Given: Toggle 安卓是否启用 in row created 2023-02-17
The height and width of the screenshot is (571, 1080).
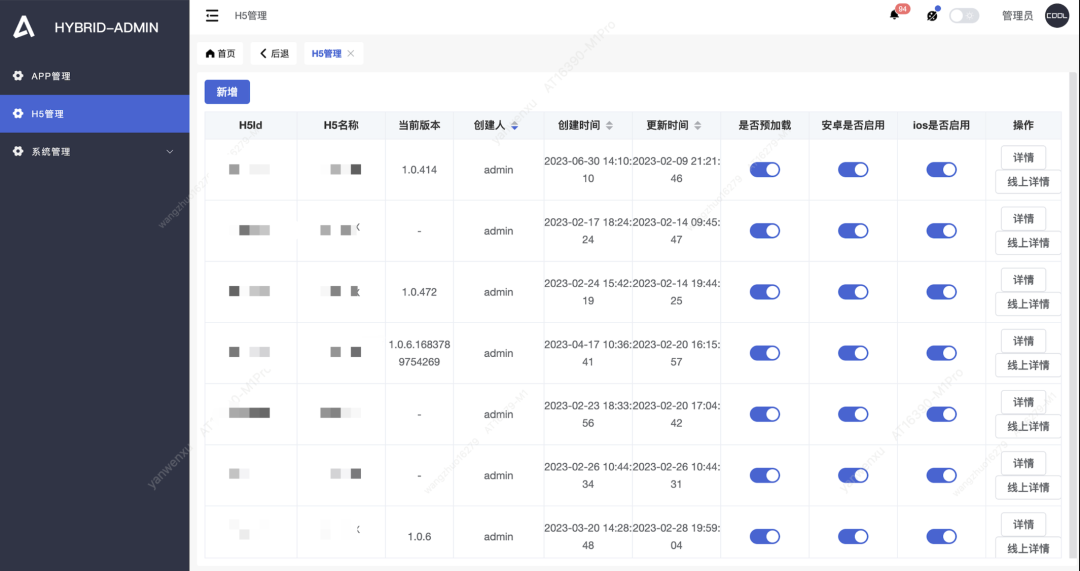Looking at the screenshot, I should (853, 231).
